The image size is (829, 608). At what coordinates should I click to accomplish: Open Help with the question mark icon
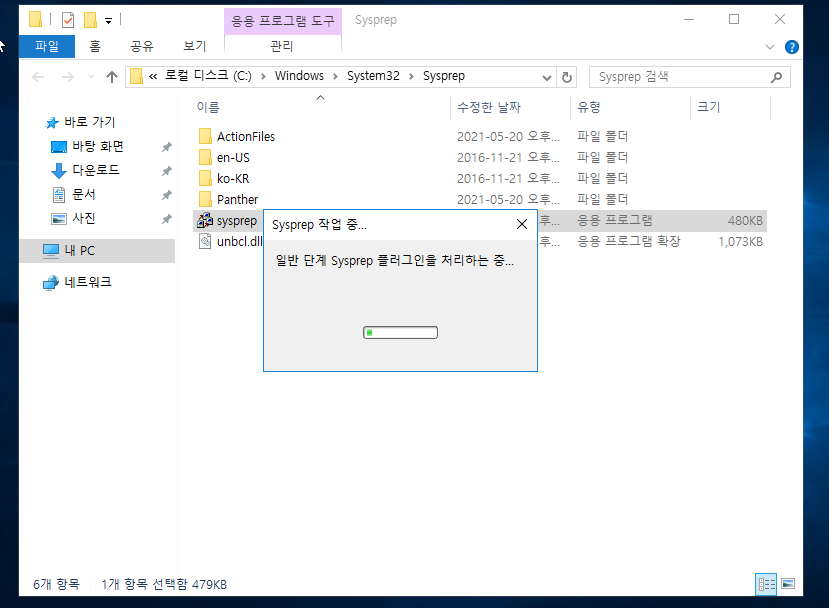(x=791, y=47)
